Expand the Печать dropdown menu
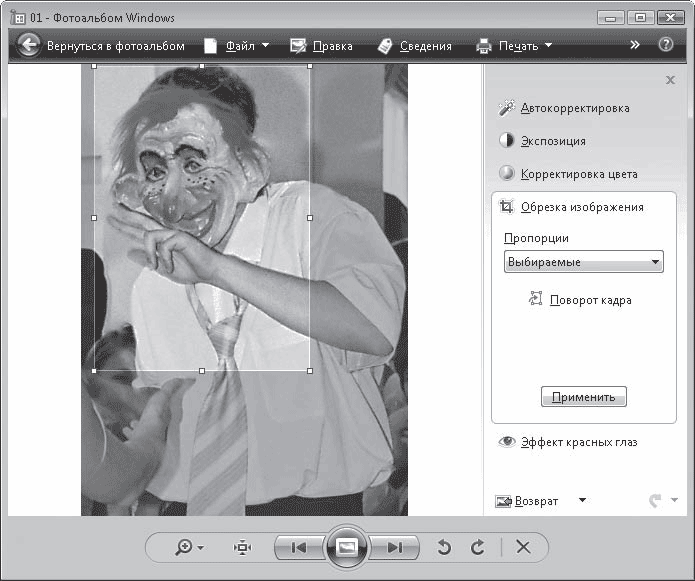Screen dimensions: 695x581 514,45
